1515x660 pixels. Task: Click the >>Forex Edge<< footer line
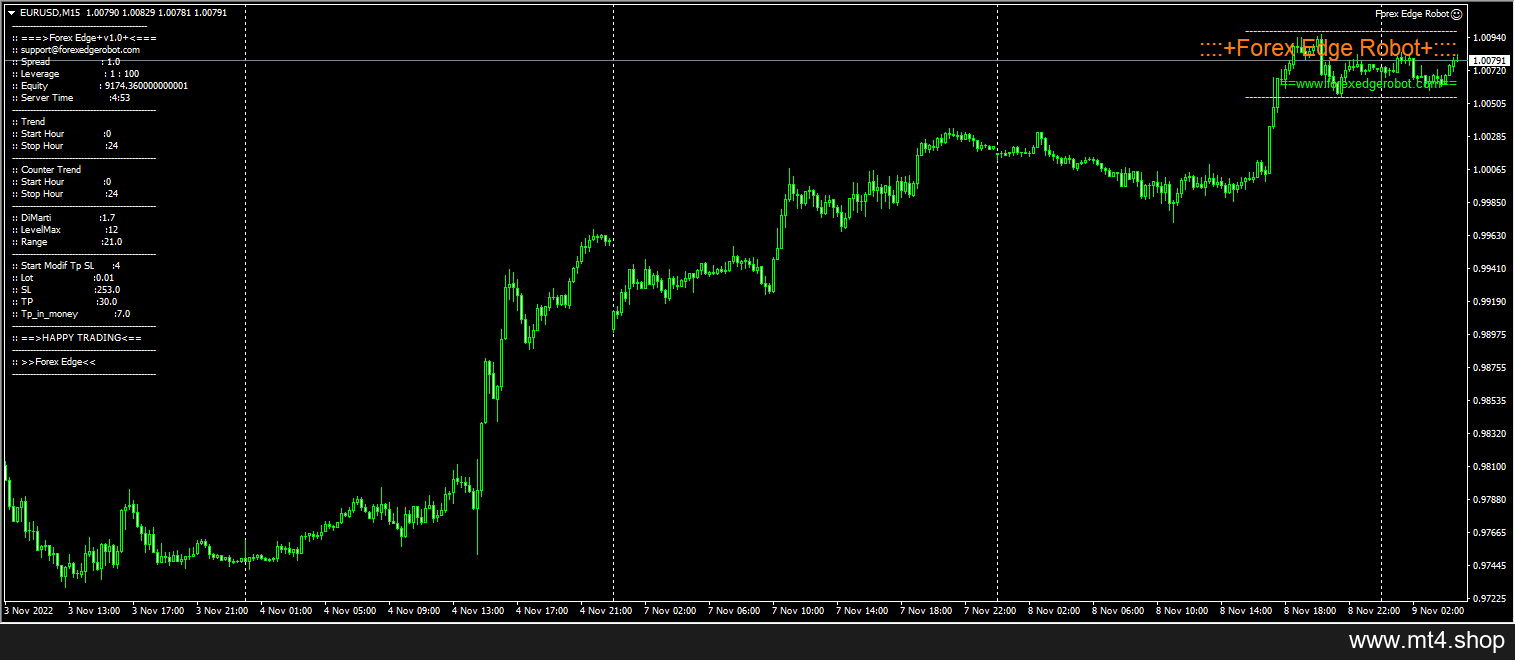(x=54, y=361)
